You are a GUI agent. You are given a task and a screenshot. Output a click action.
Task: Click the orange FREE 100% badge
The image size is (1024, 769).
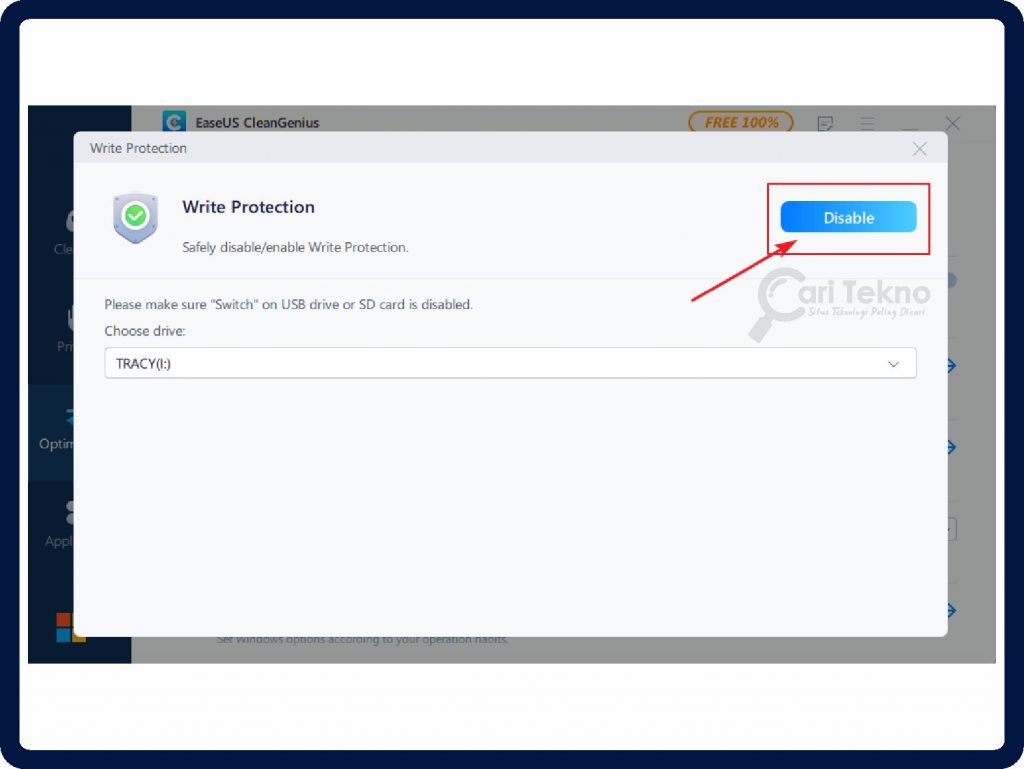(740, 122)
